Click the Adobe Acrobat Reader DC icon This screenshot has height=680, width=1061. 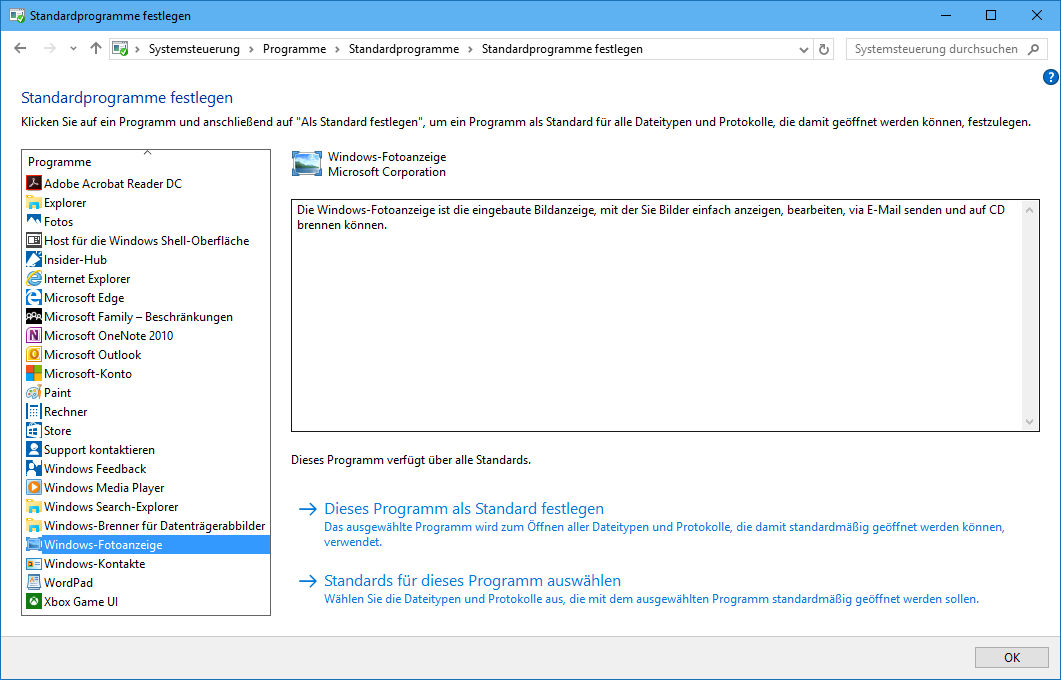[x=34, y=183]
